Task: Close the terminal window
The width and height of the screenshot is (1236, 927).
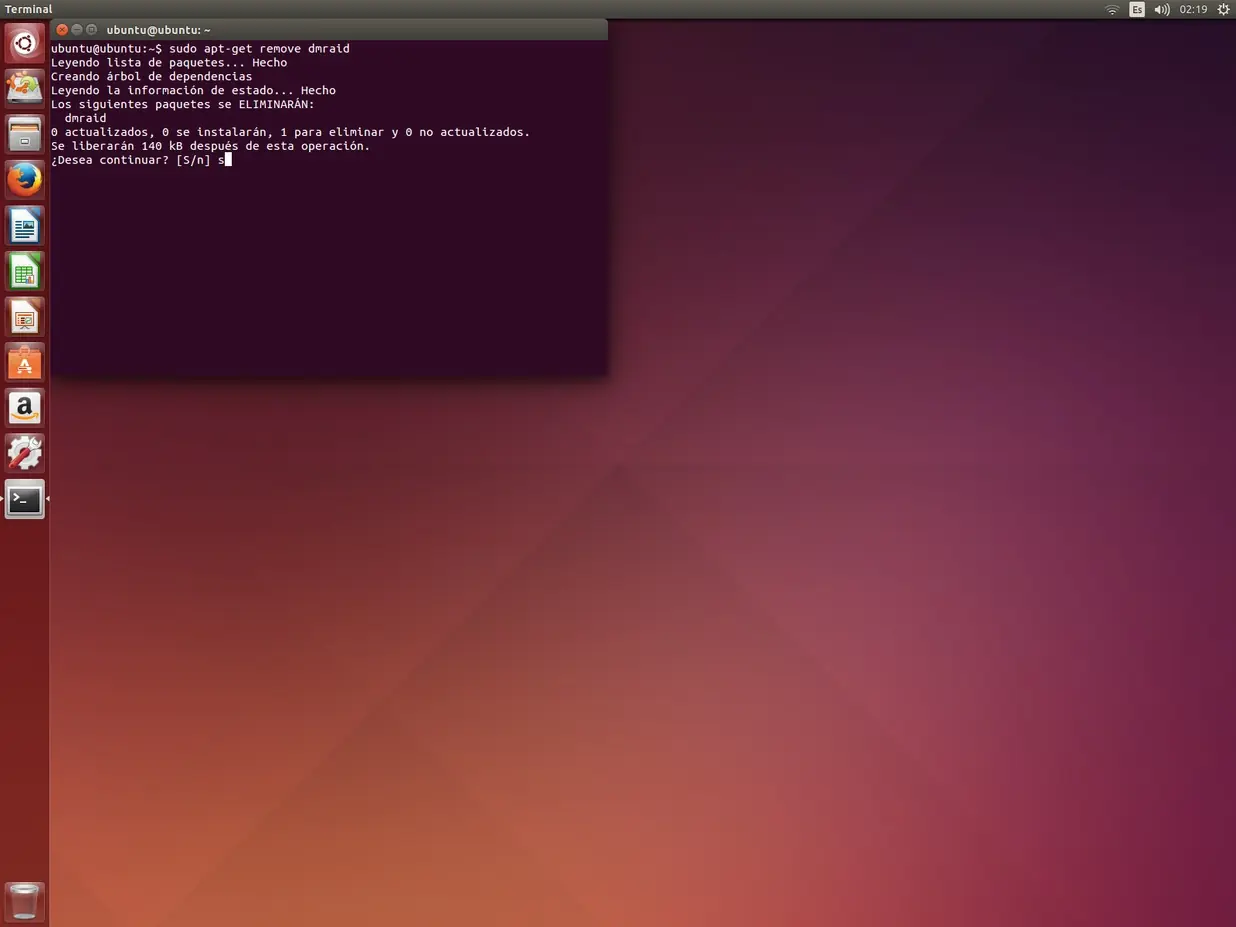Action: point(62,30)
